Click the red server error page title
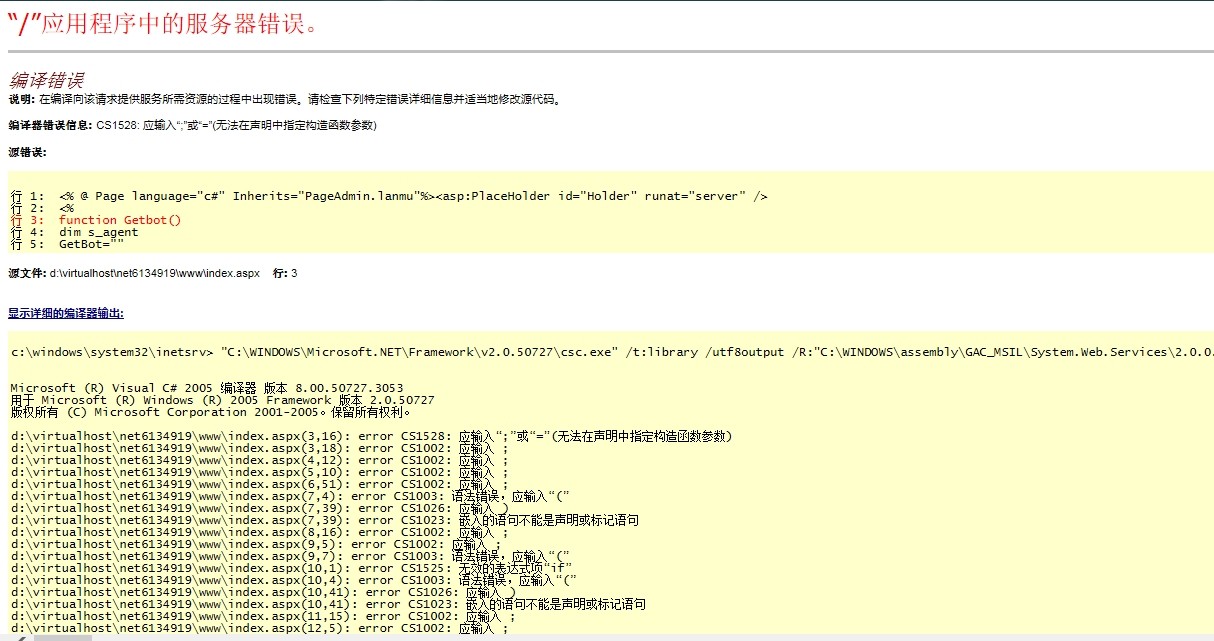 coord(164,24)
